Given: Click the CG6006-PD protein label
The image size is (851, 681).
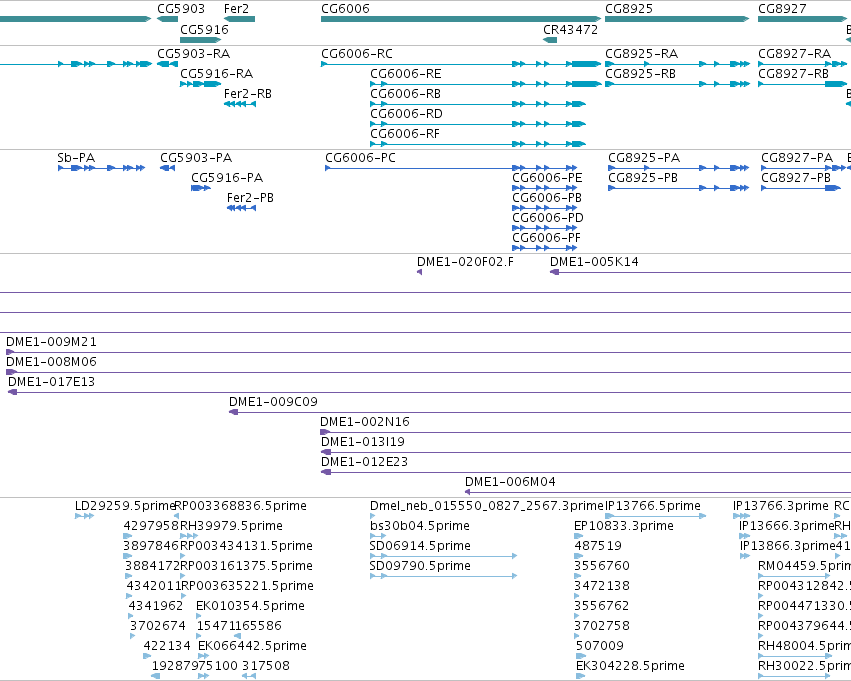Looking at the screenshot, I should tap(548, 218).
